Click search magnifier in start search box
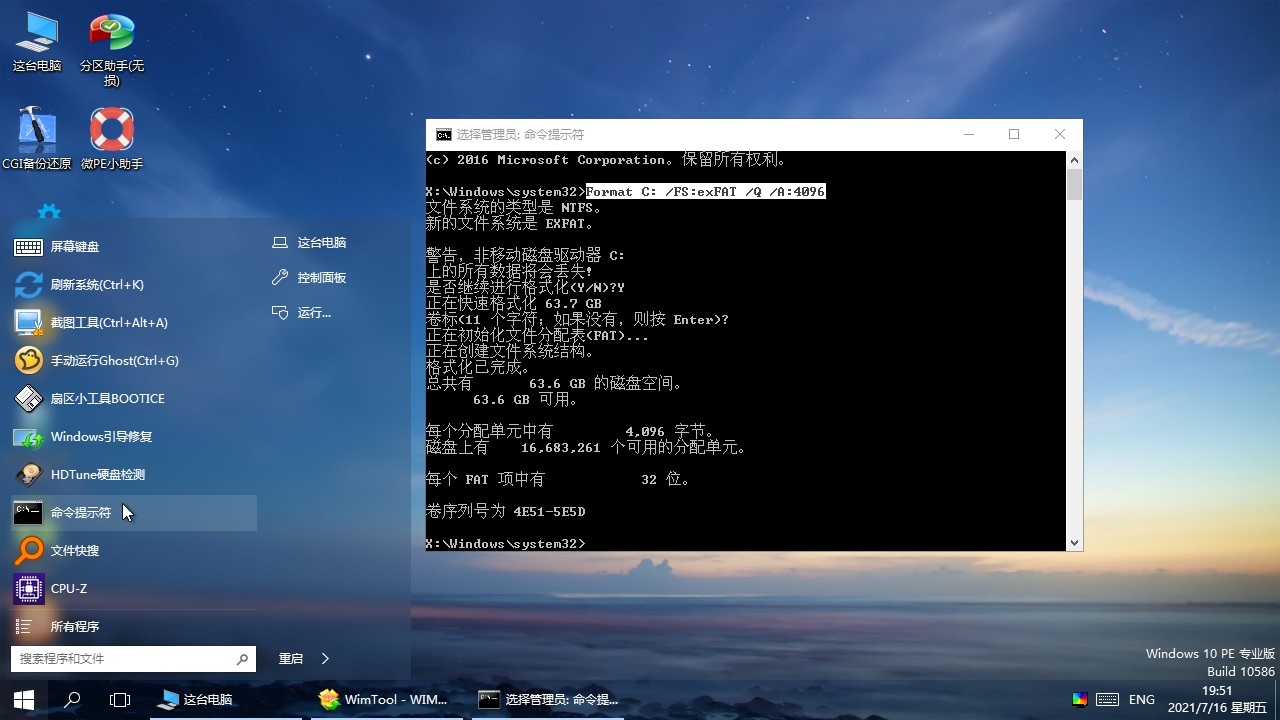Viewport: 1280px width, 720px height. click(x=242, y=659)
